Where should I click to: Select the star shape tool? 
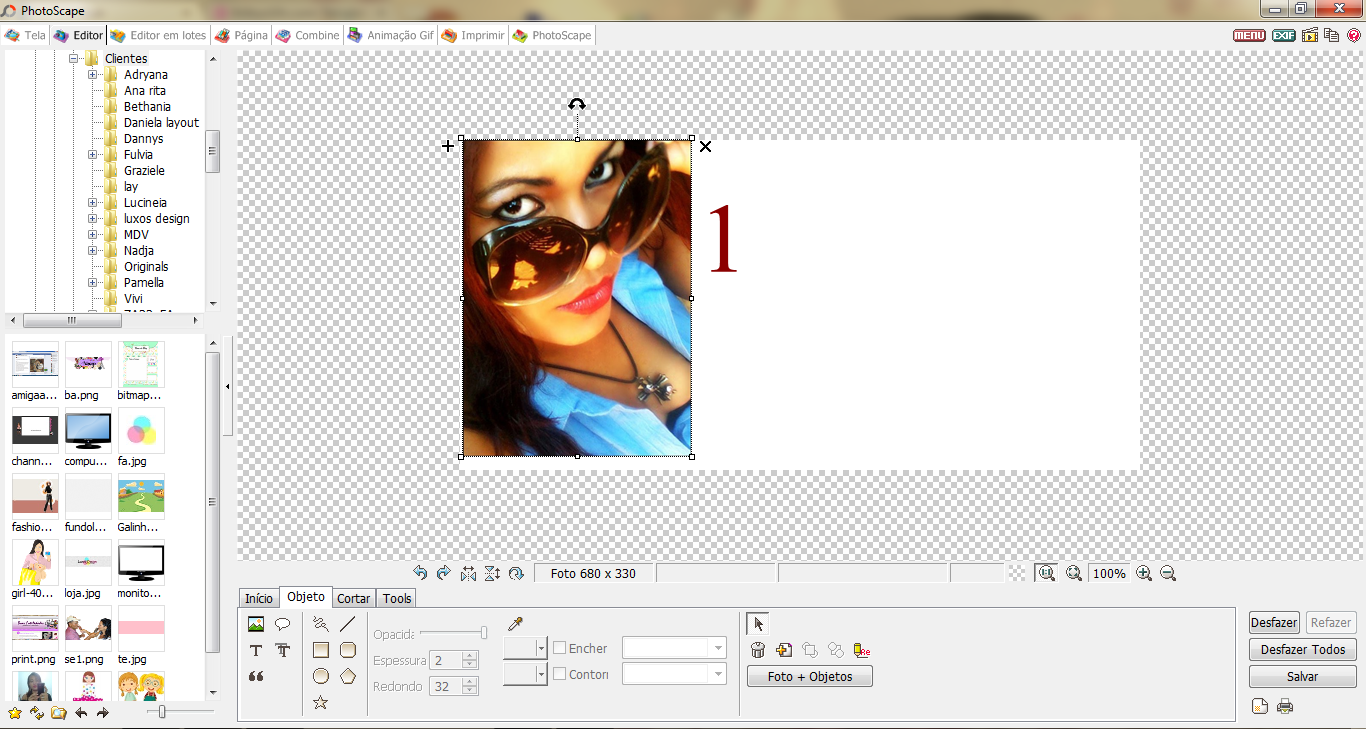[x=320, y=703]
